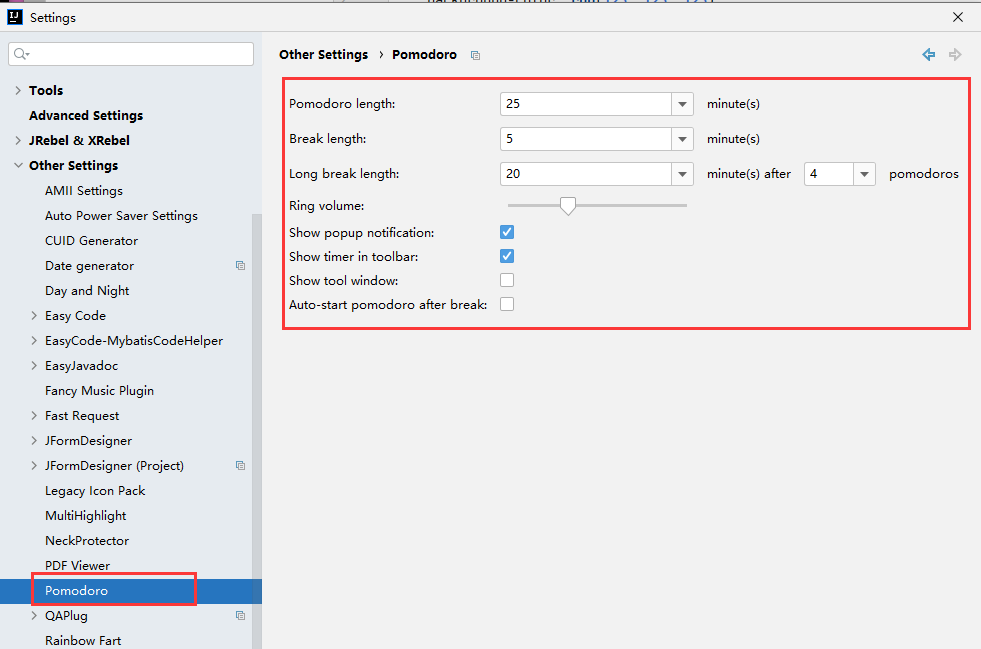Collapse the Other Settings group
Viewport: 981px width, 649px height.
coord(18,165)
